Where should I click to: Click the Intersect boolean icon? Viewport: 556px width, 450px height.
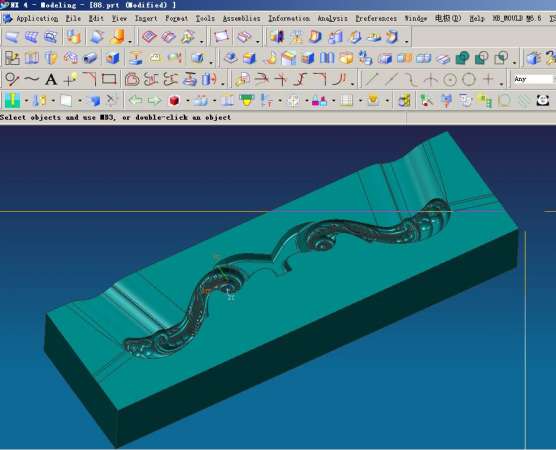[x=501, y=58]
